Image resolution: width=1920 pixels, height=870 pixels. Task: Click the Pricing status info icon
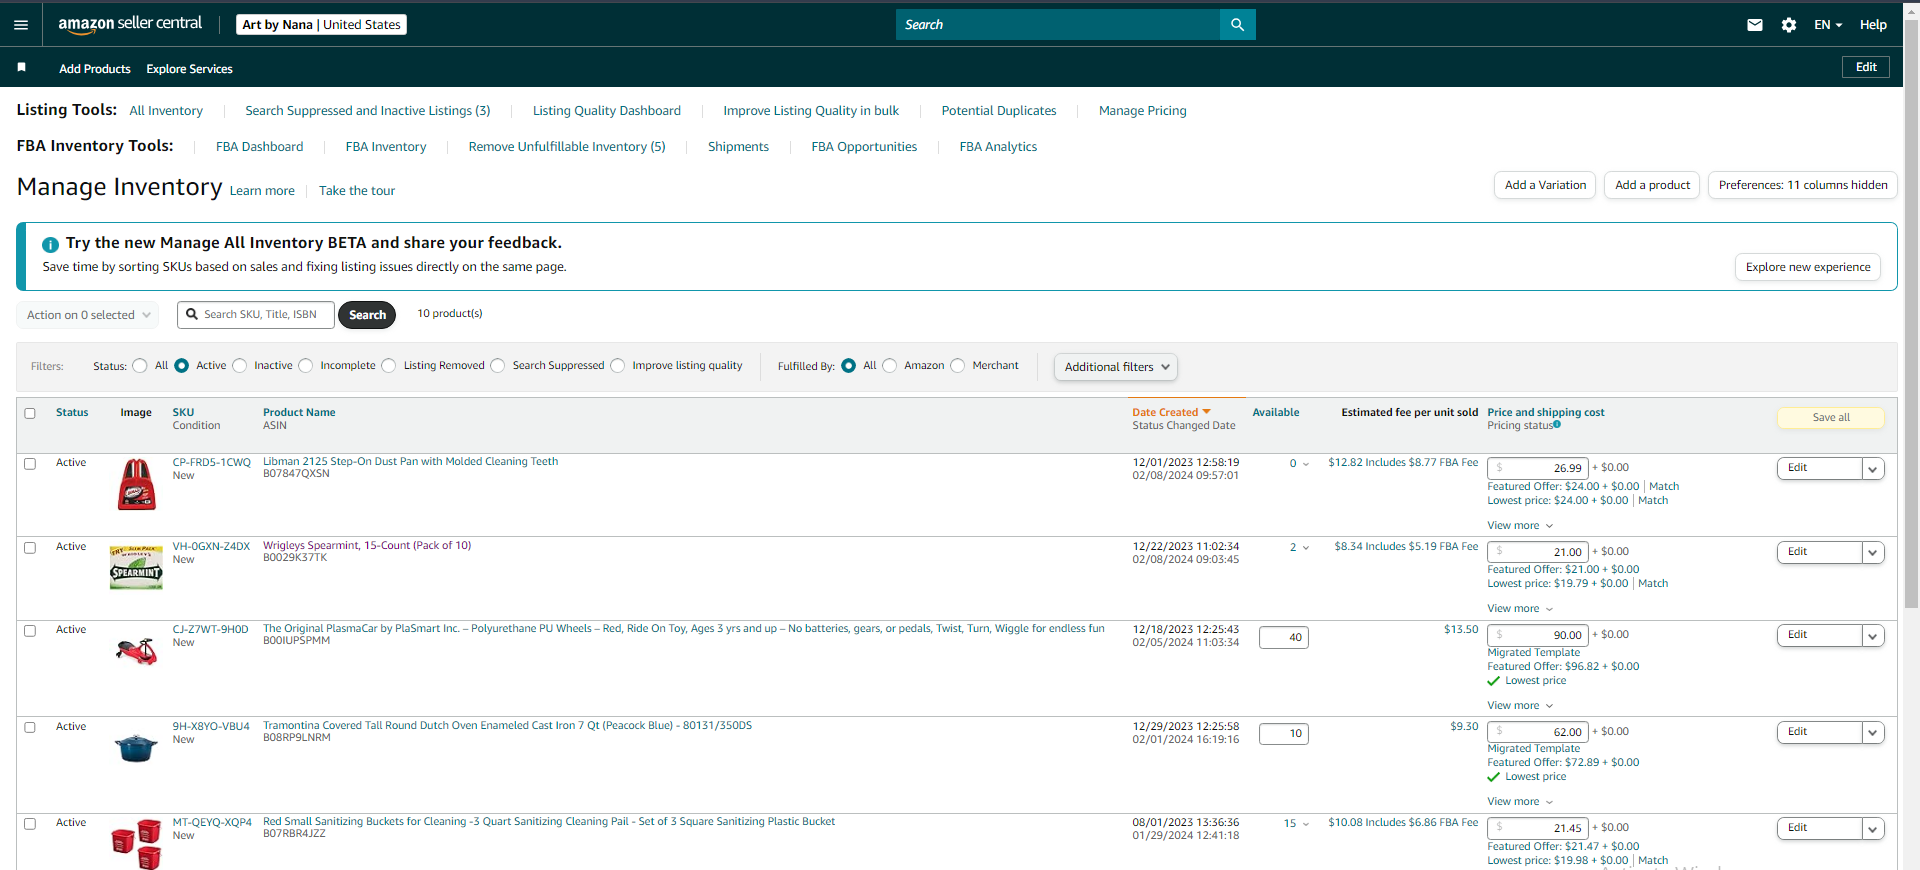point(1557,425)
